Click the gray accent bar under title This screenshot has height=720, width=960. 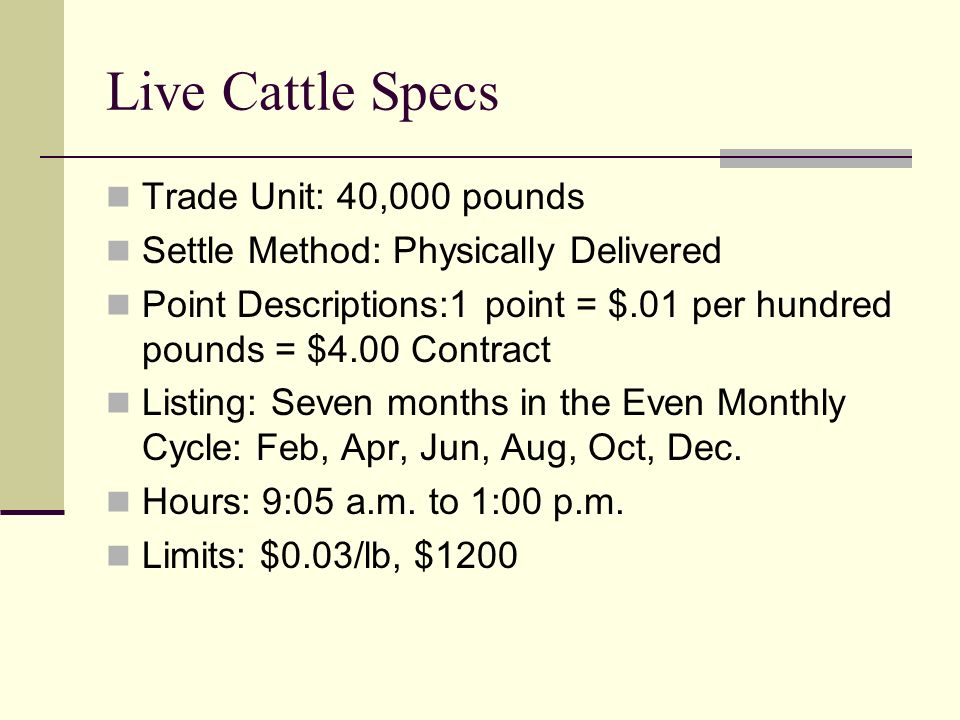pos(816,158)
